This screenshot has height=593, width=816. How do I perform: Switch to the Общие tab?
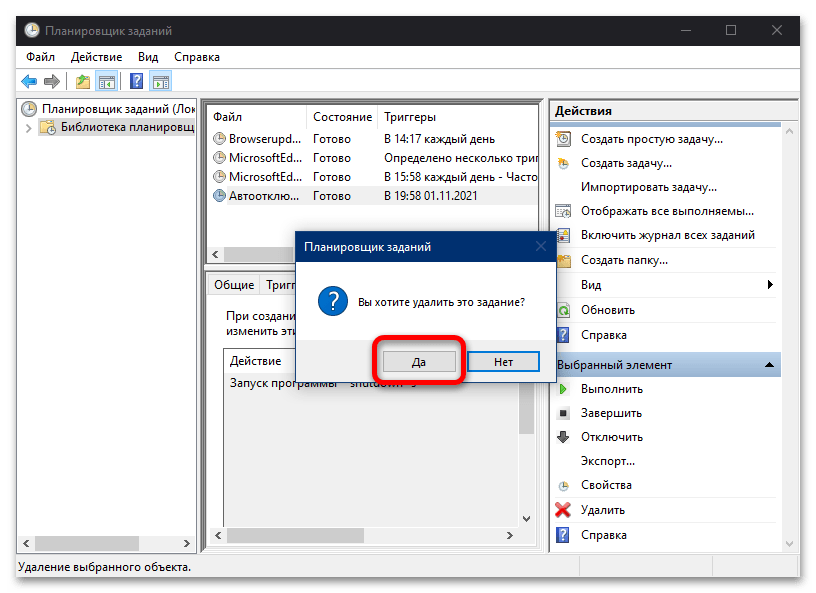click(x=233, y=285)
